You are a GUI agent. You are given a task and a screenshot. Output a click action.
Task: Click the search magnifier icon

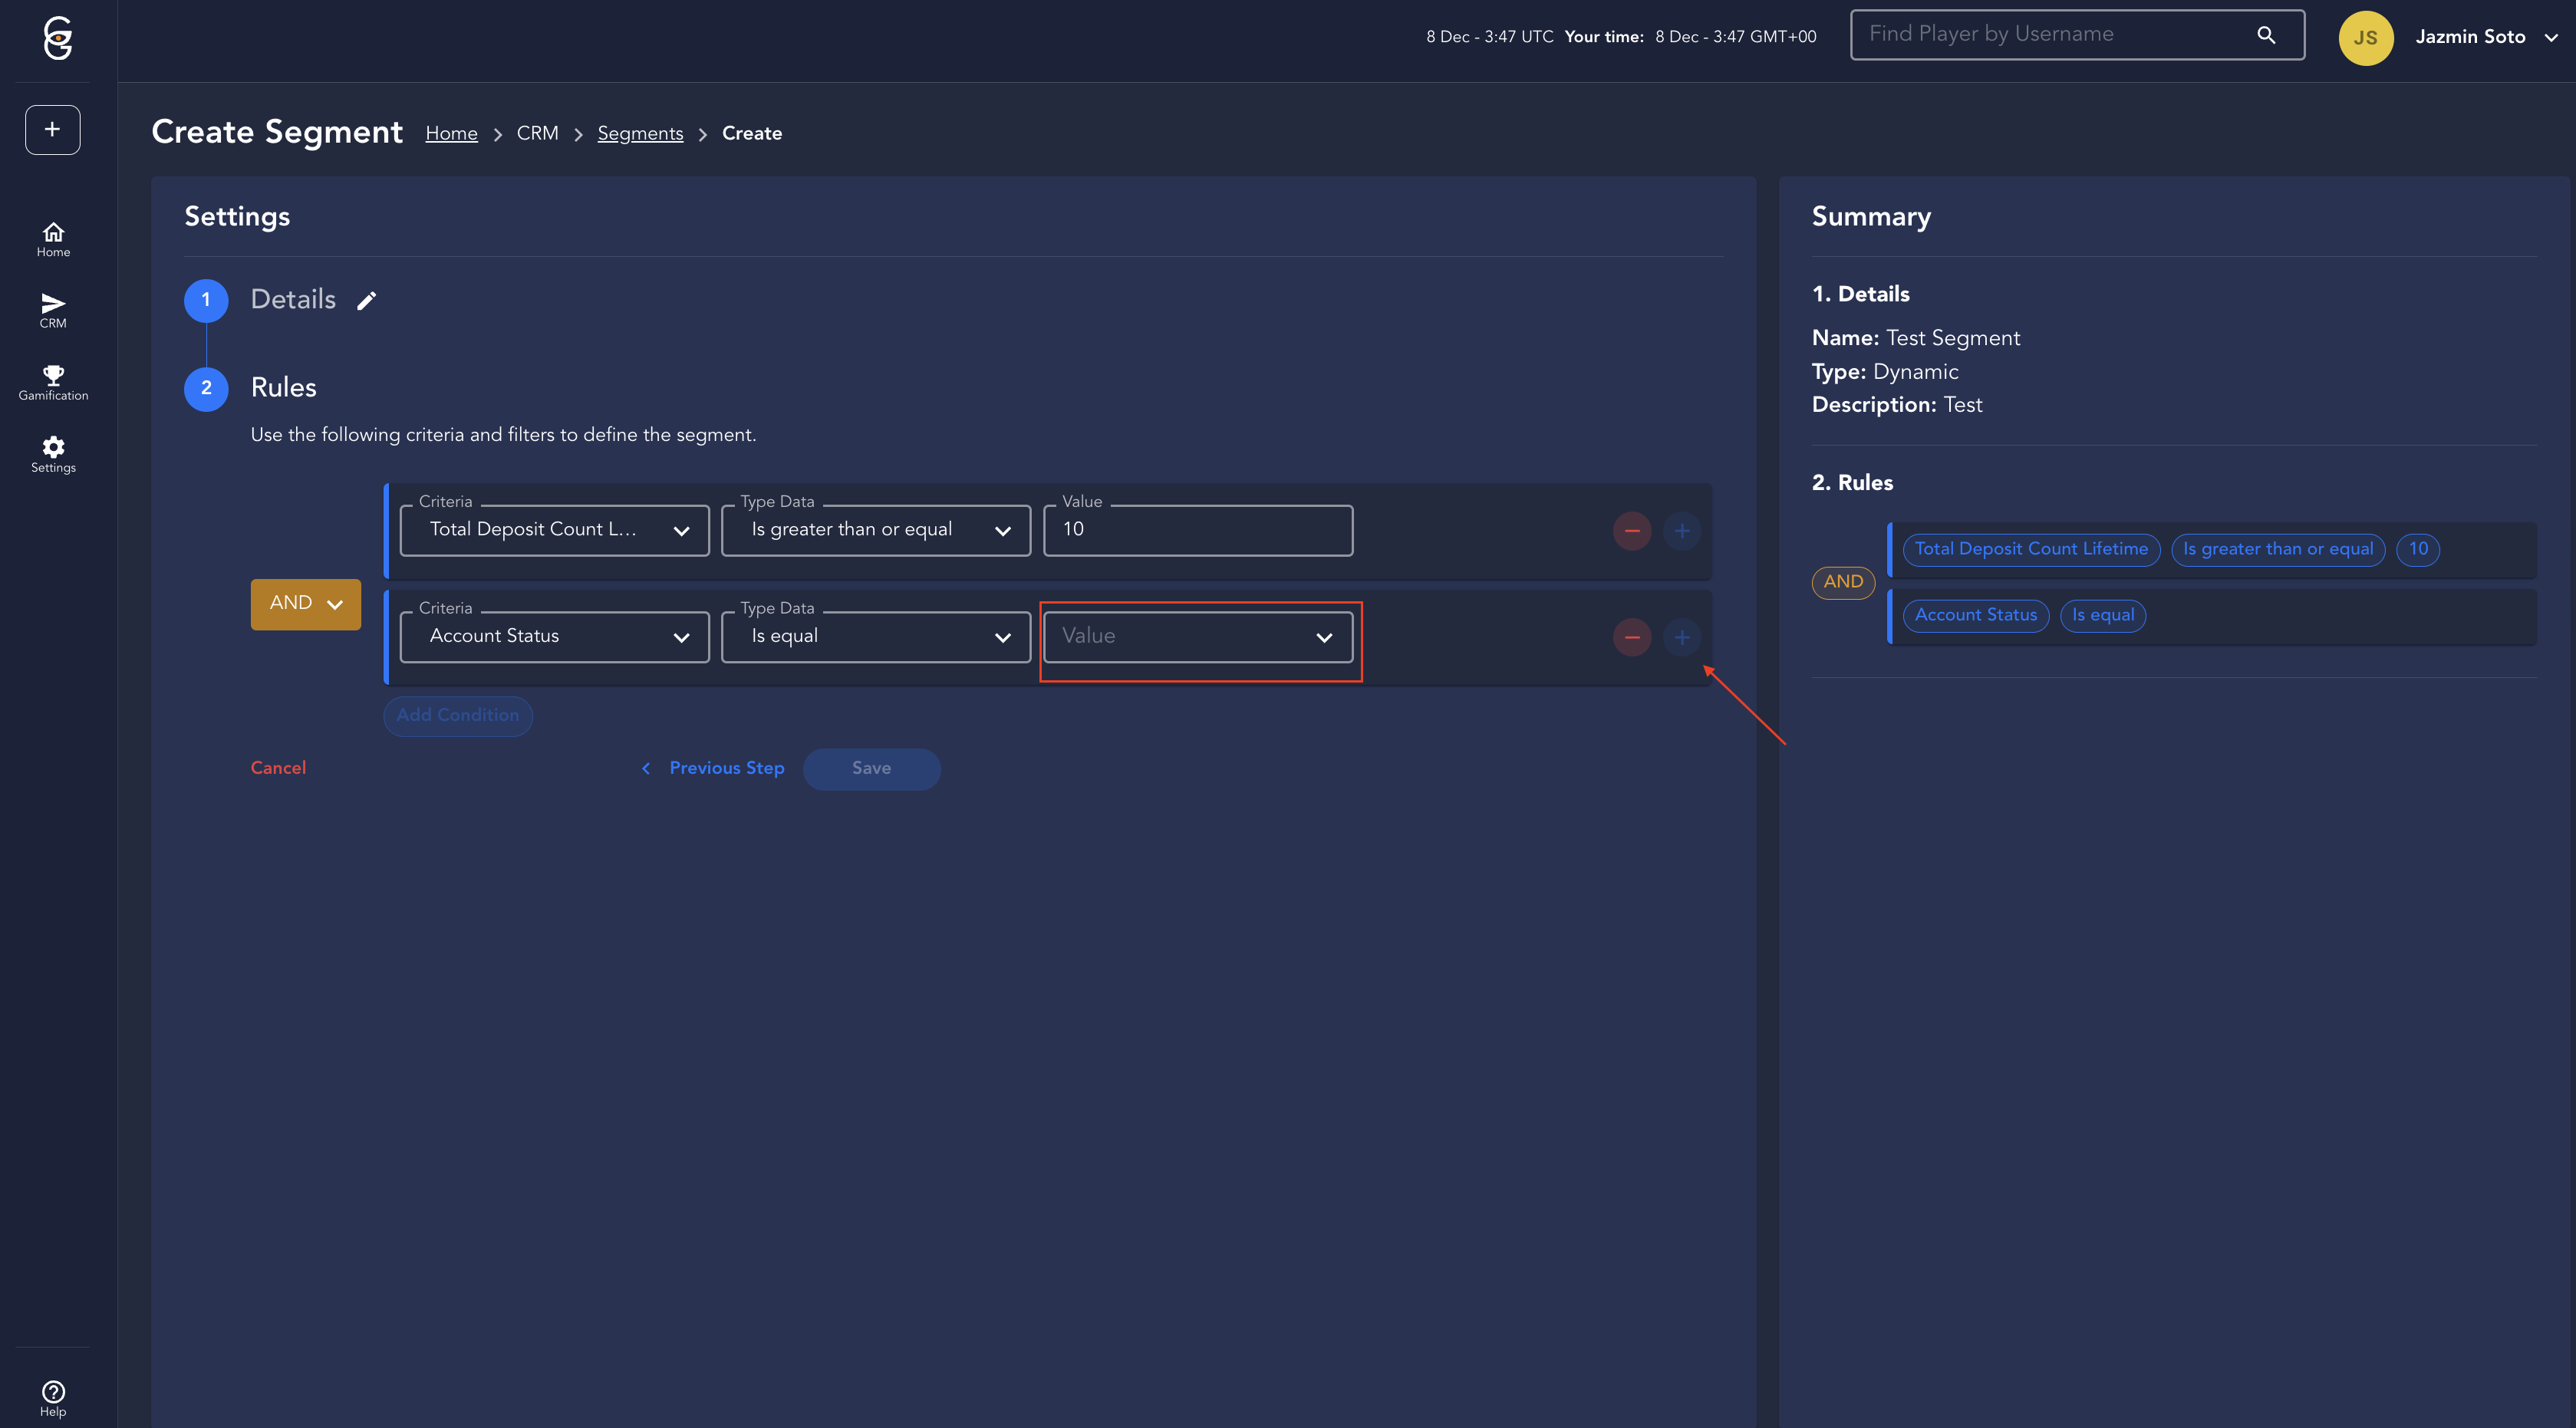click(2266, 35)
